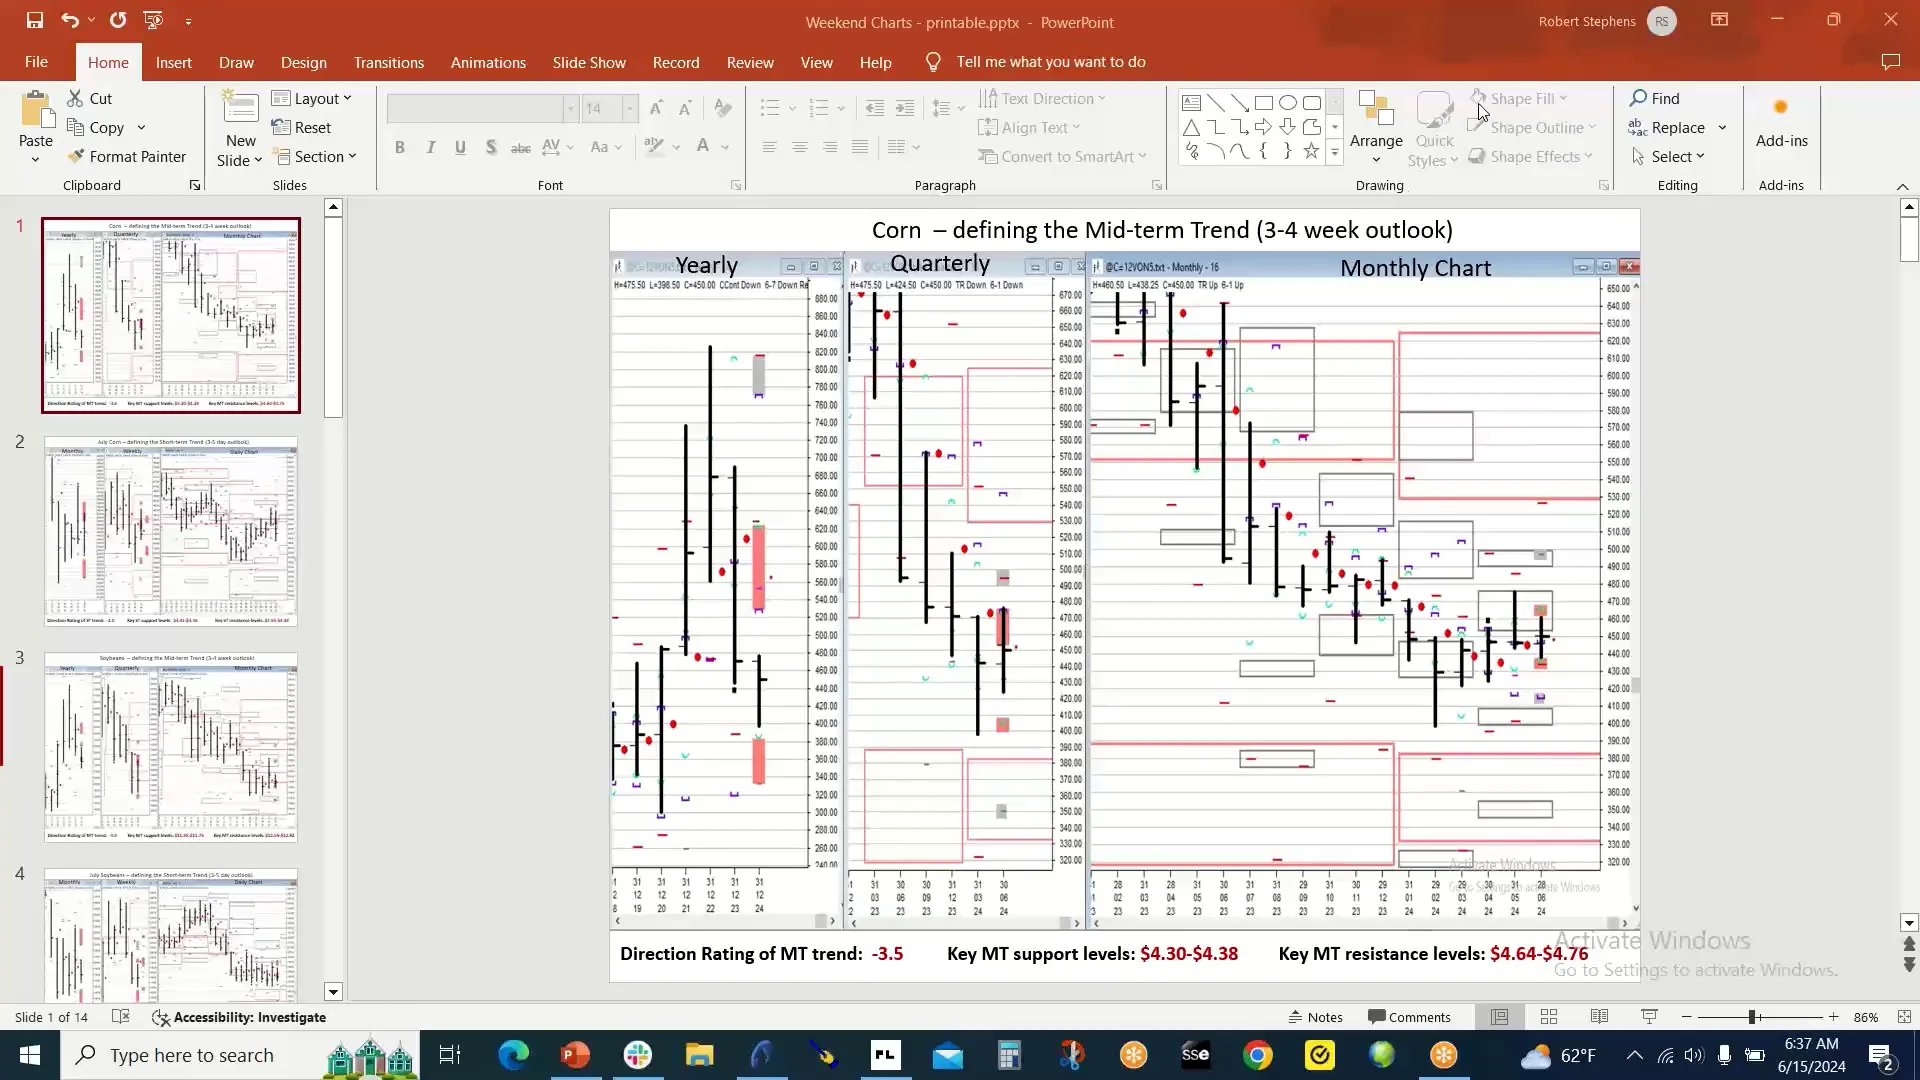Click the Paste clipboard icon
Image resolution: width=1920 pixels, height=1080 pixels.
click(36, 109)
